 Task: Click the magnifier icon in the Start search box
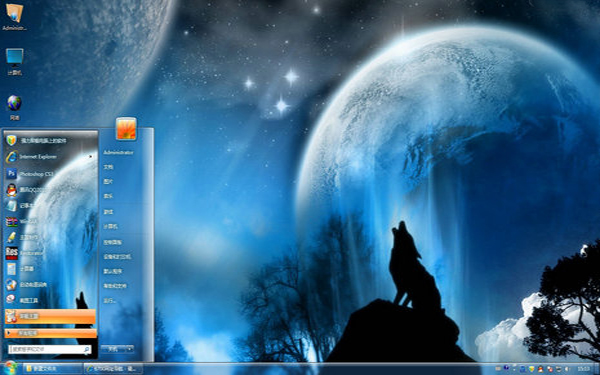pyautogui.click(x=87, y=349)
